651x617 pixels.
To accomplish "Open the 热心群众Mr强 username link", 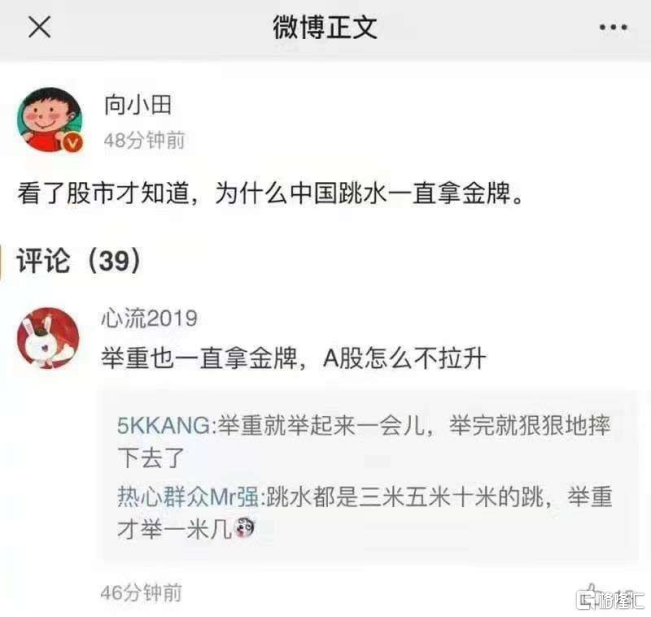I will [x=188, y=496].
